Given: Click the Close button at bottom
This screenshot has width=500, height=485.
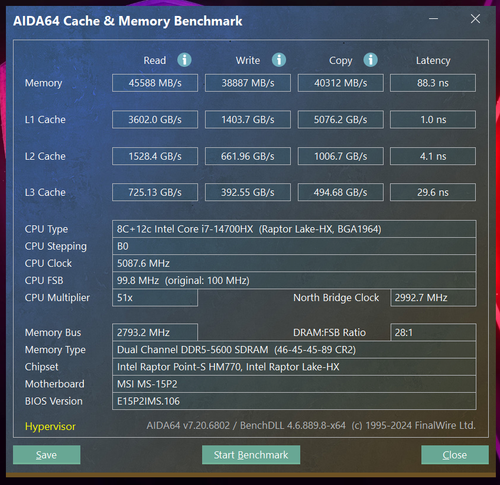Looking at the screenshot, I should (455, 455).
